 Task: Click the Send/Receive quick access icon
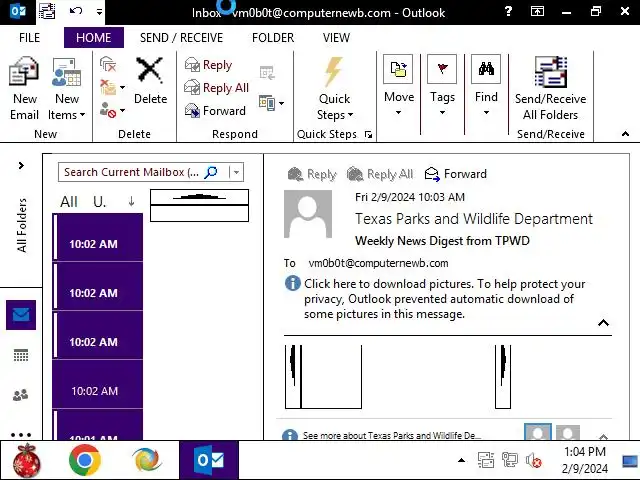tap(47, 11)
